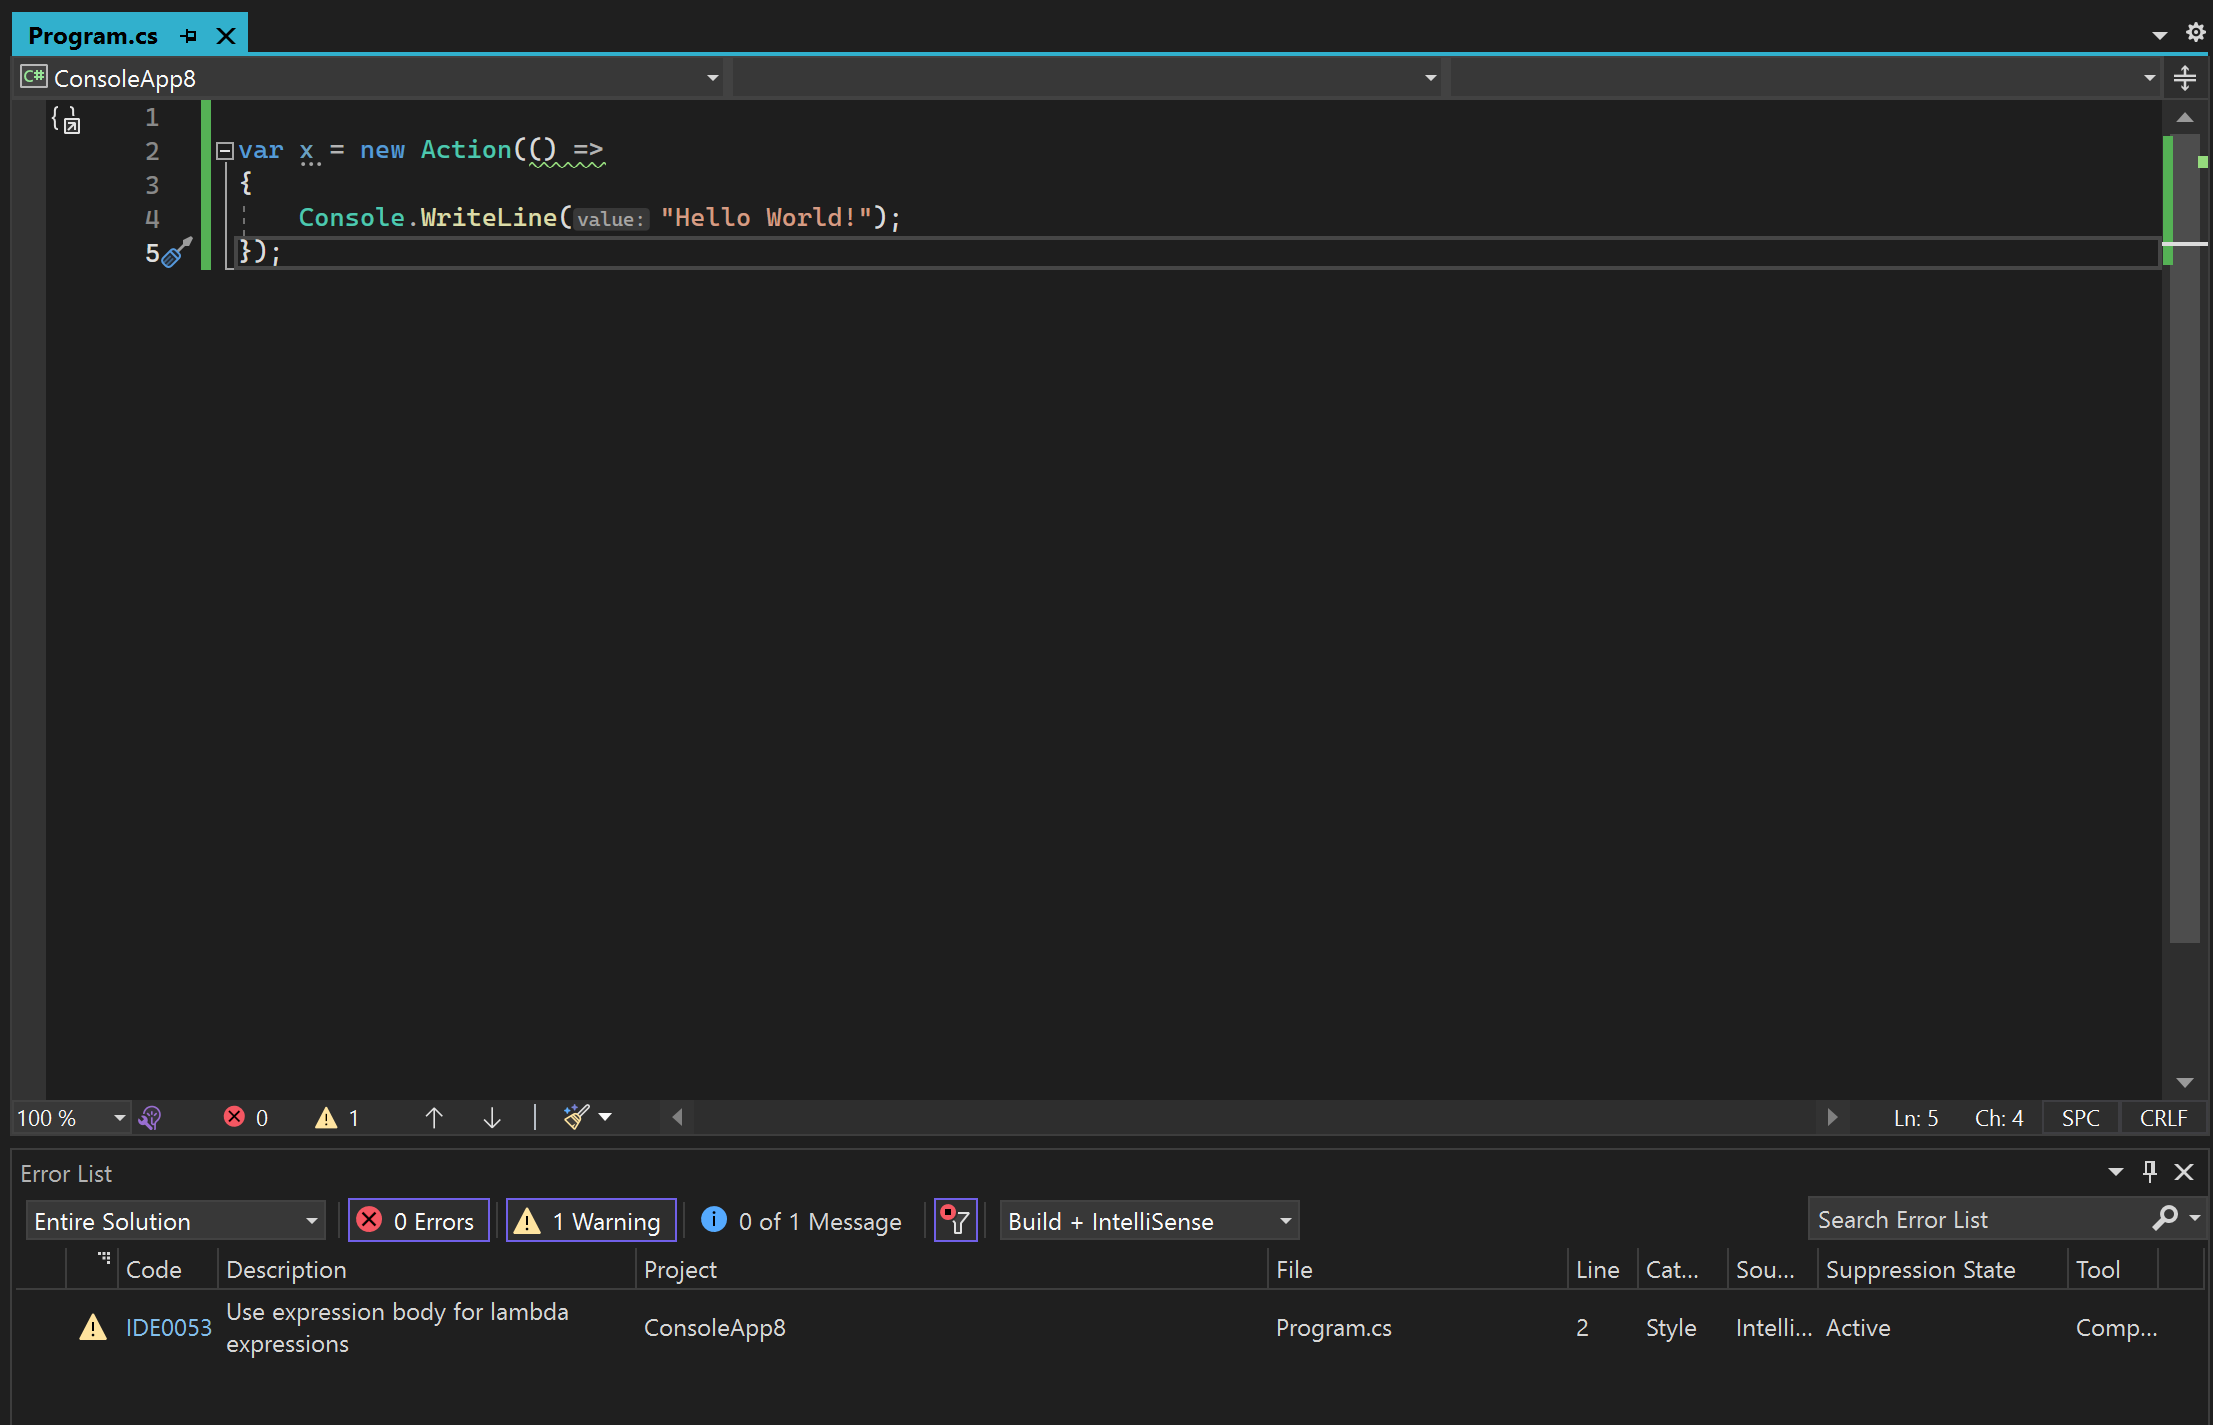Toggle the Error List filter funnel
The height and width of the screenshot is (1425, 2213).
click(955, 1221)
